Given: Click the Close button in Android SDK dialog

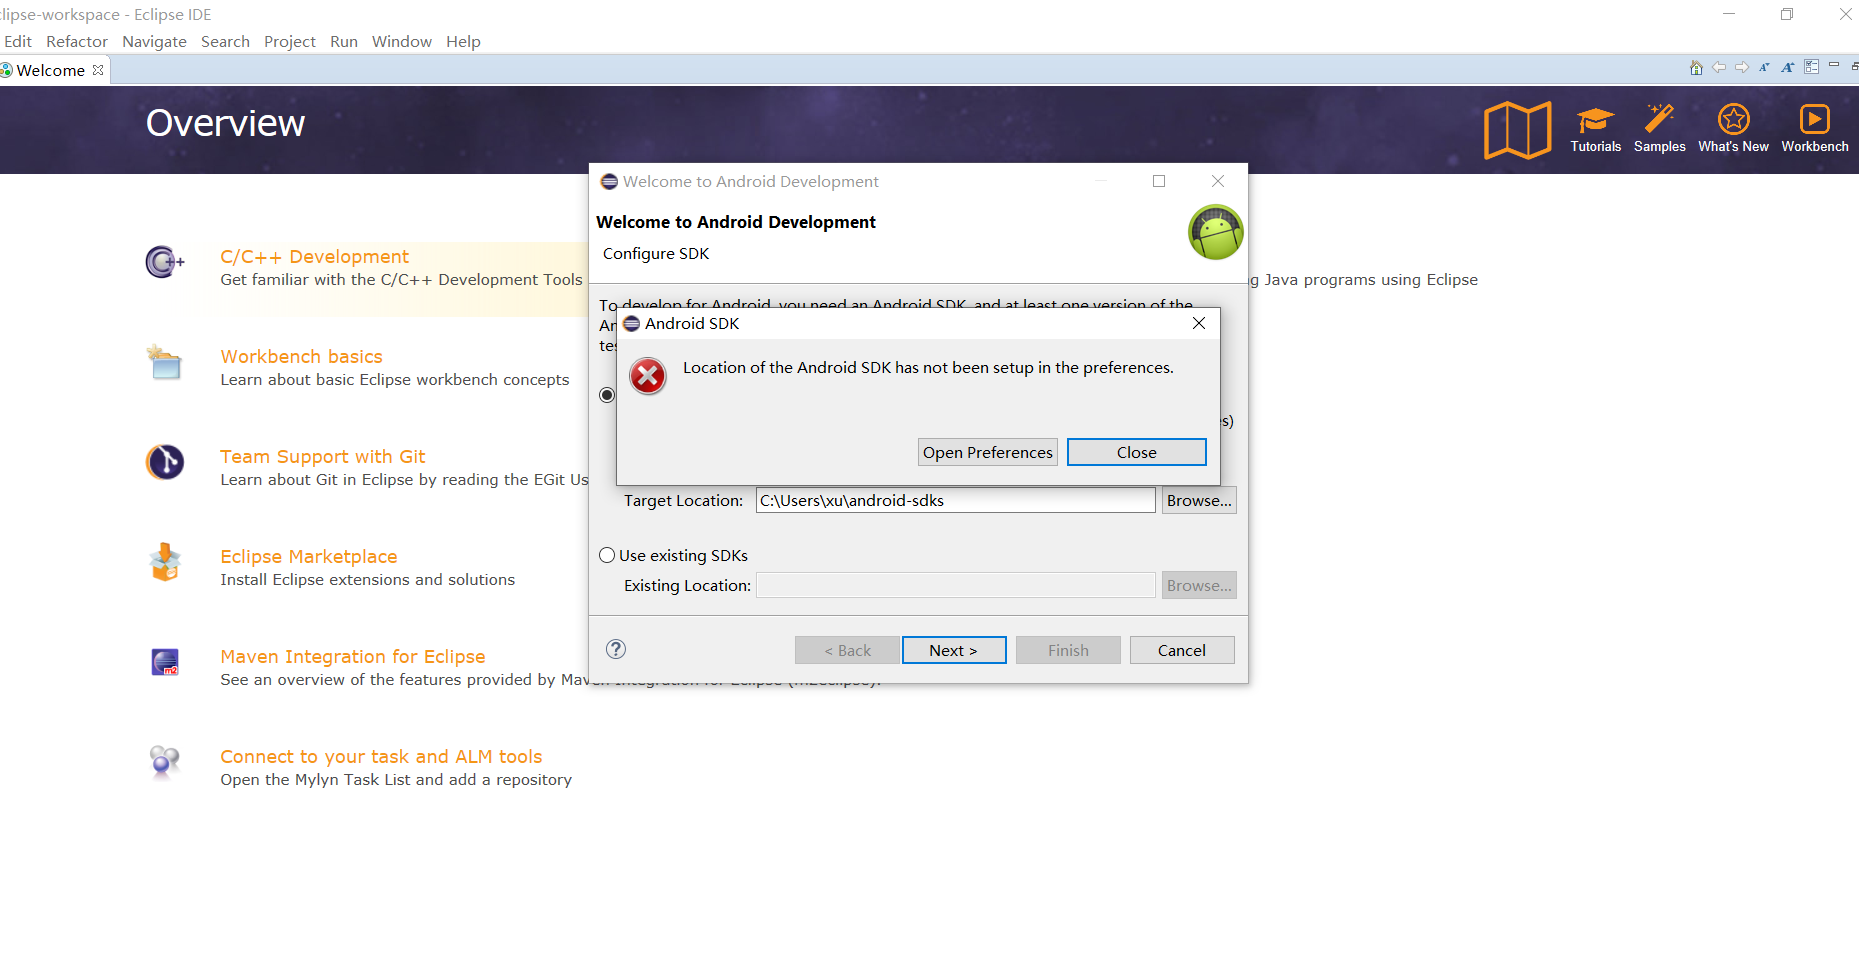Looking at the screenshot, I should pyautogui.click(x=1137, y=452).
